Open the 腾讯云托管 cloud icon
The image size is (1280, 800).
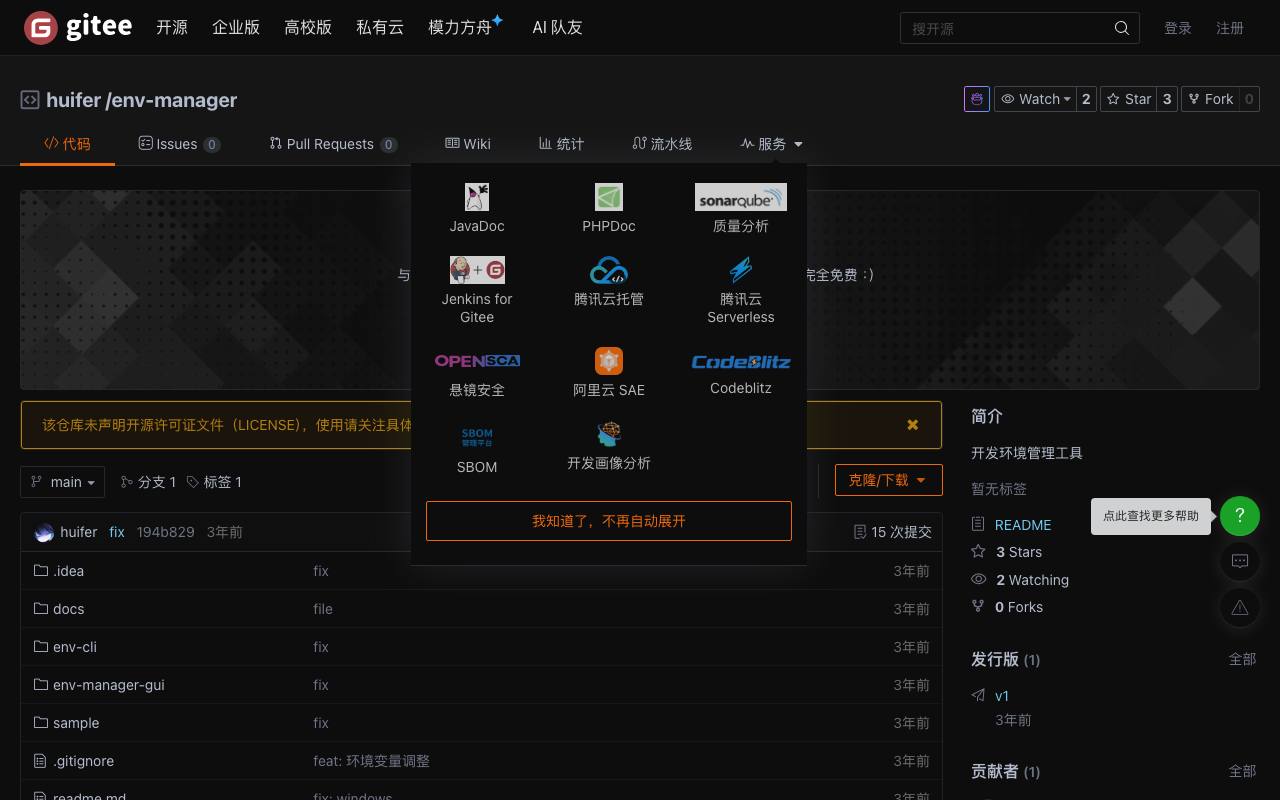click(x=609, y=270)
